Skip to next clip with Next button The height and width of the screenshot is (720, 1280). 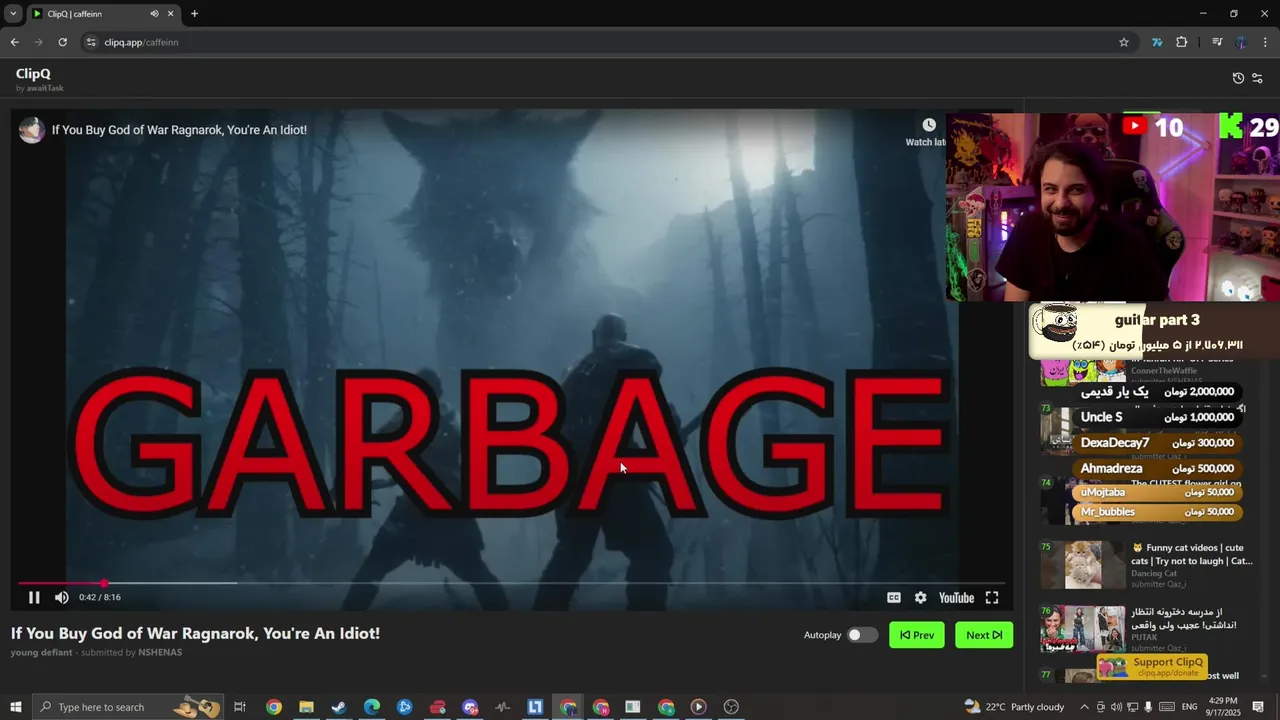tap(984, 635)
